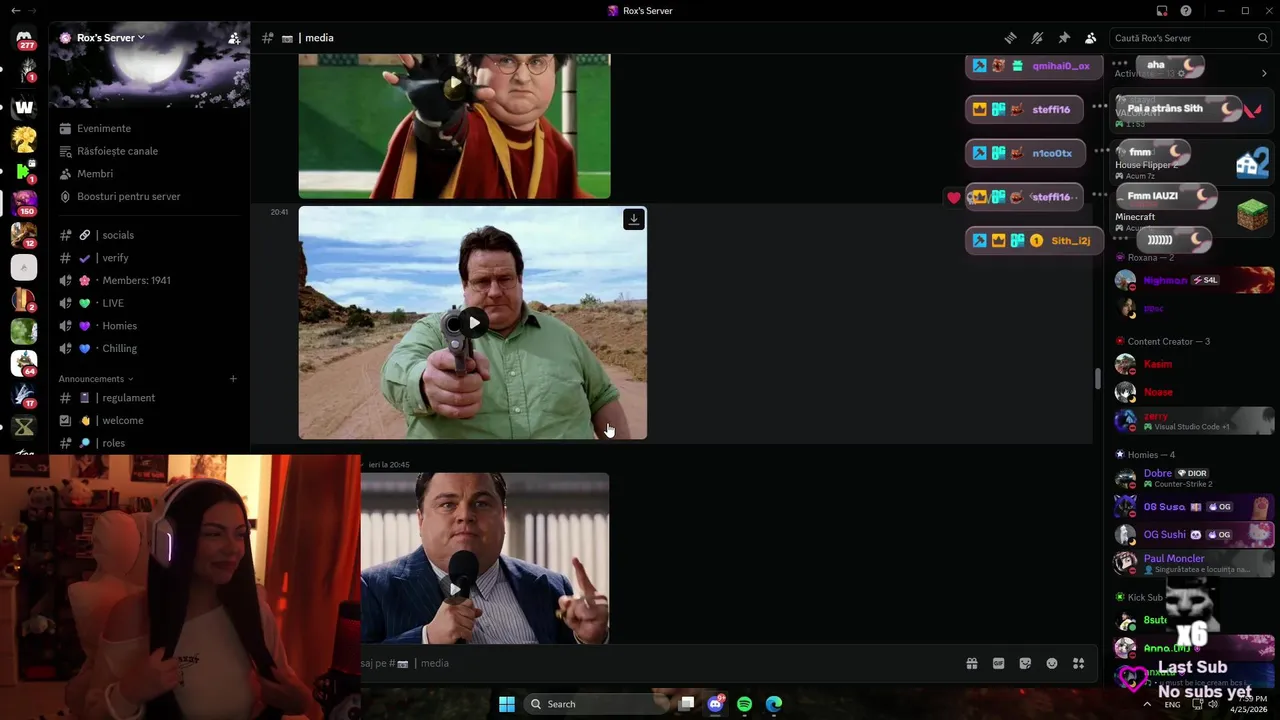1280x720 pixels.
Task: Open the yellow flower server icon
Action: (x=24, y=139)
